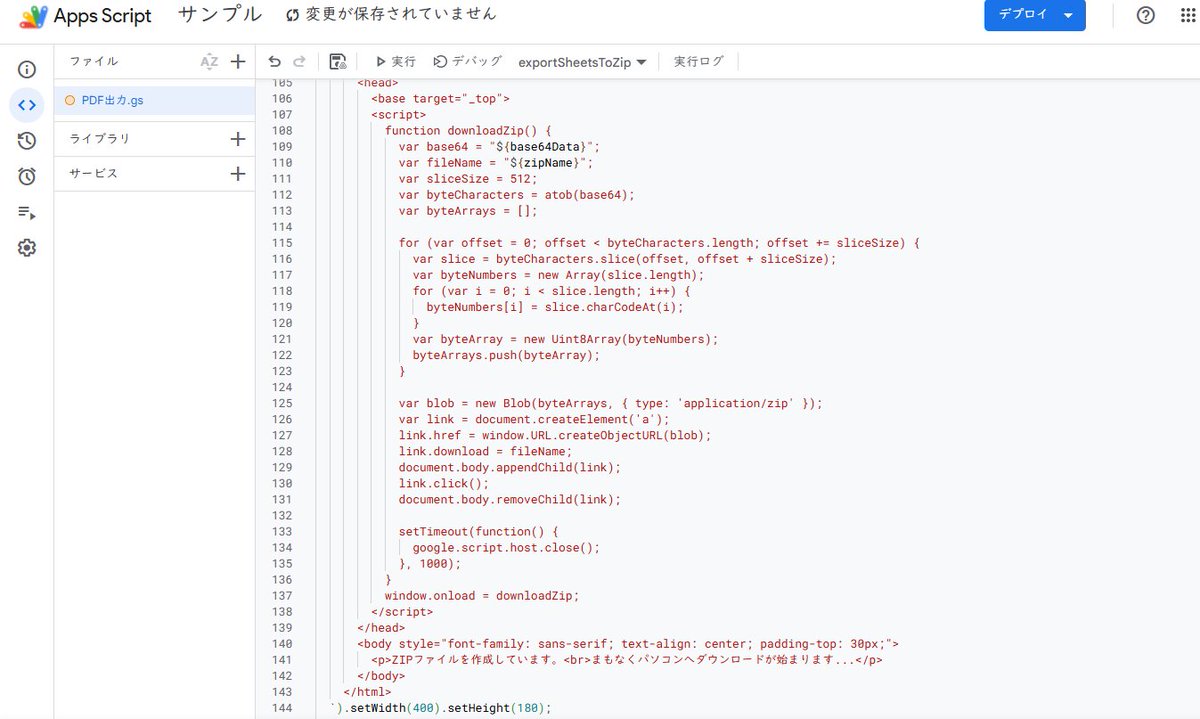Click the サービス section label
This screenshot has width=1200, height=719.
(x=94, y=174)
